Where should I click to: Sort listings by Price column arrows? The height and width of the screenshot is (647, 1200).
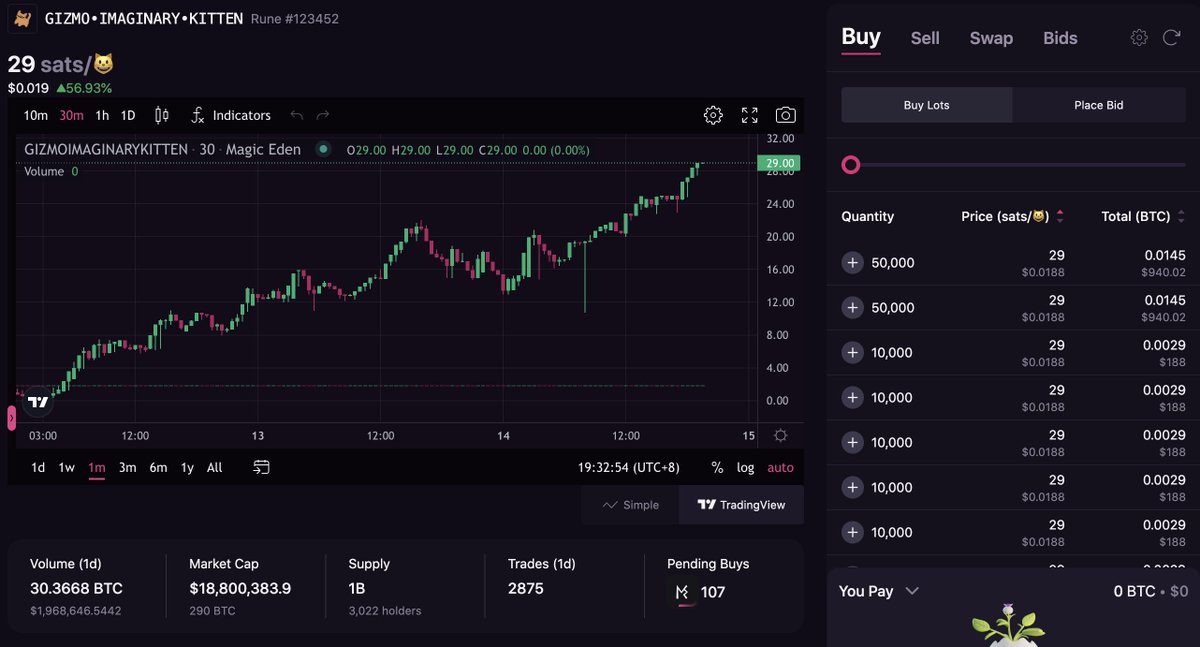pyautogui.click(x=1060, y=216)
